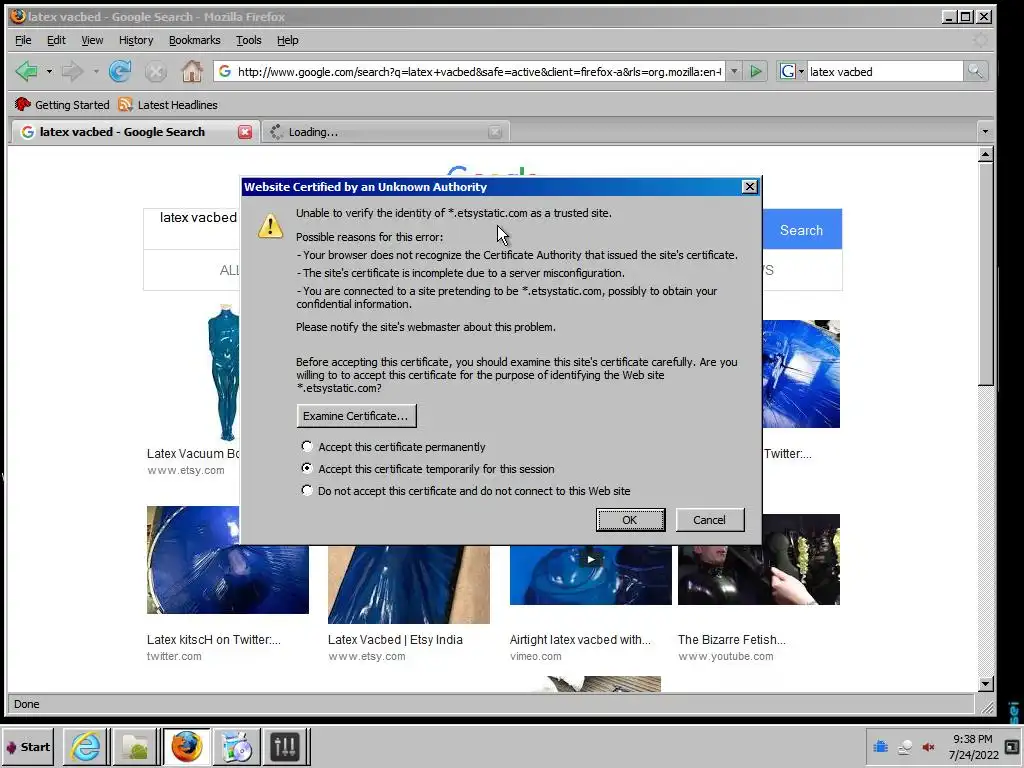
Task: Click the vimeo video thumbnail
Action: pyautogui.click(x=590, y=575)
